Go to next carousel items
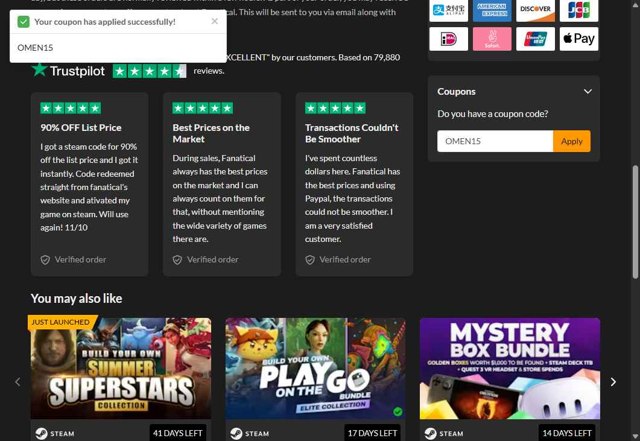This screenshot has width=640, height=441. pyautogui.click(x=613, y=382)
